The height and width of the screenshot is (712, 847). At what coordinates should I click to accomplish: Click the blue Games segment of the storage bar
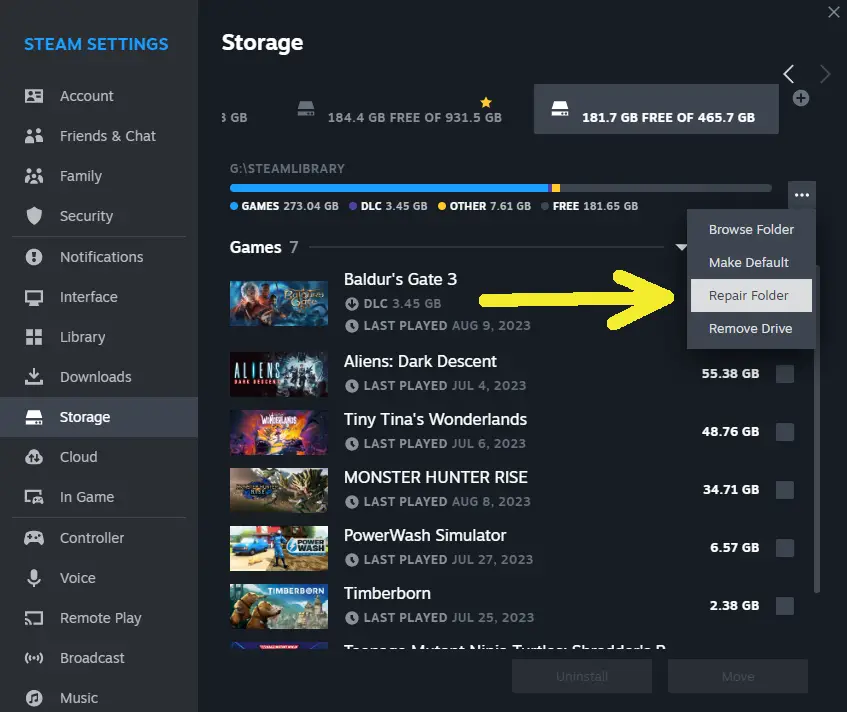[x=389, y=188]
